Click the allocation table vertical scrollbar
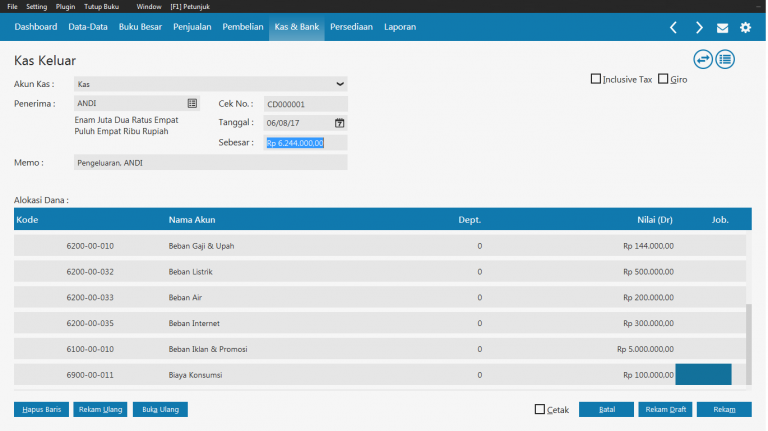Image resolution: width=768 pixels, height=431 pixels. [x=749, y=340]
